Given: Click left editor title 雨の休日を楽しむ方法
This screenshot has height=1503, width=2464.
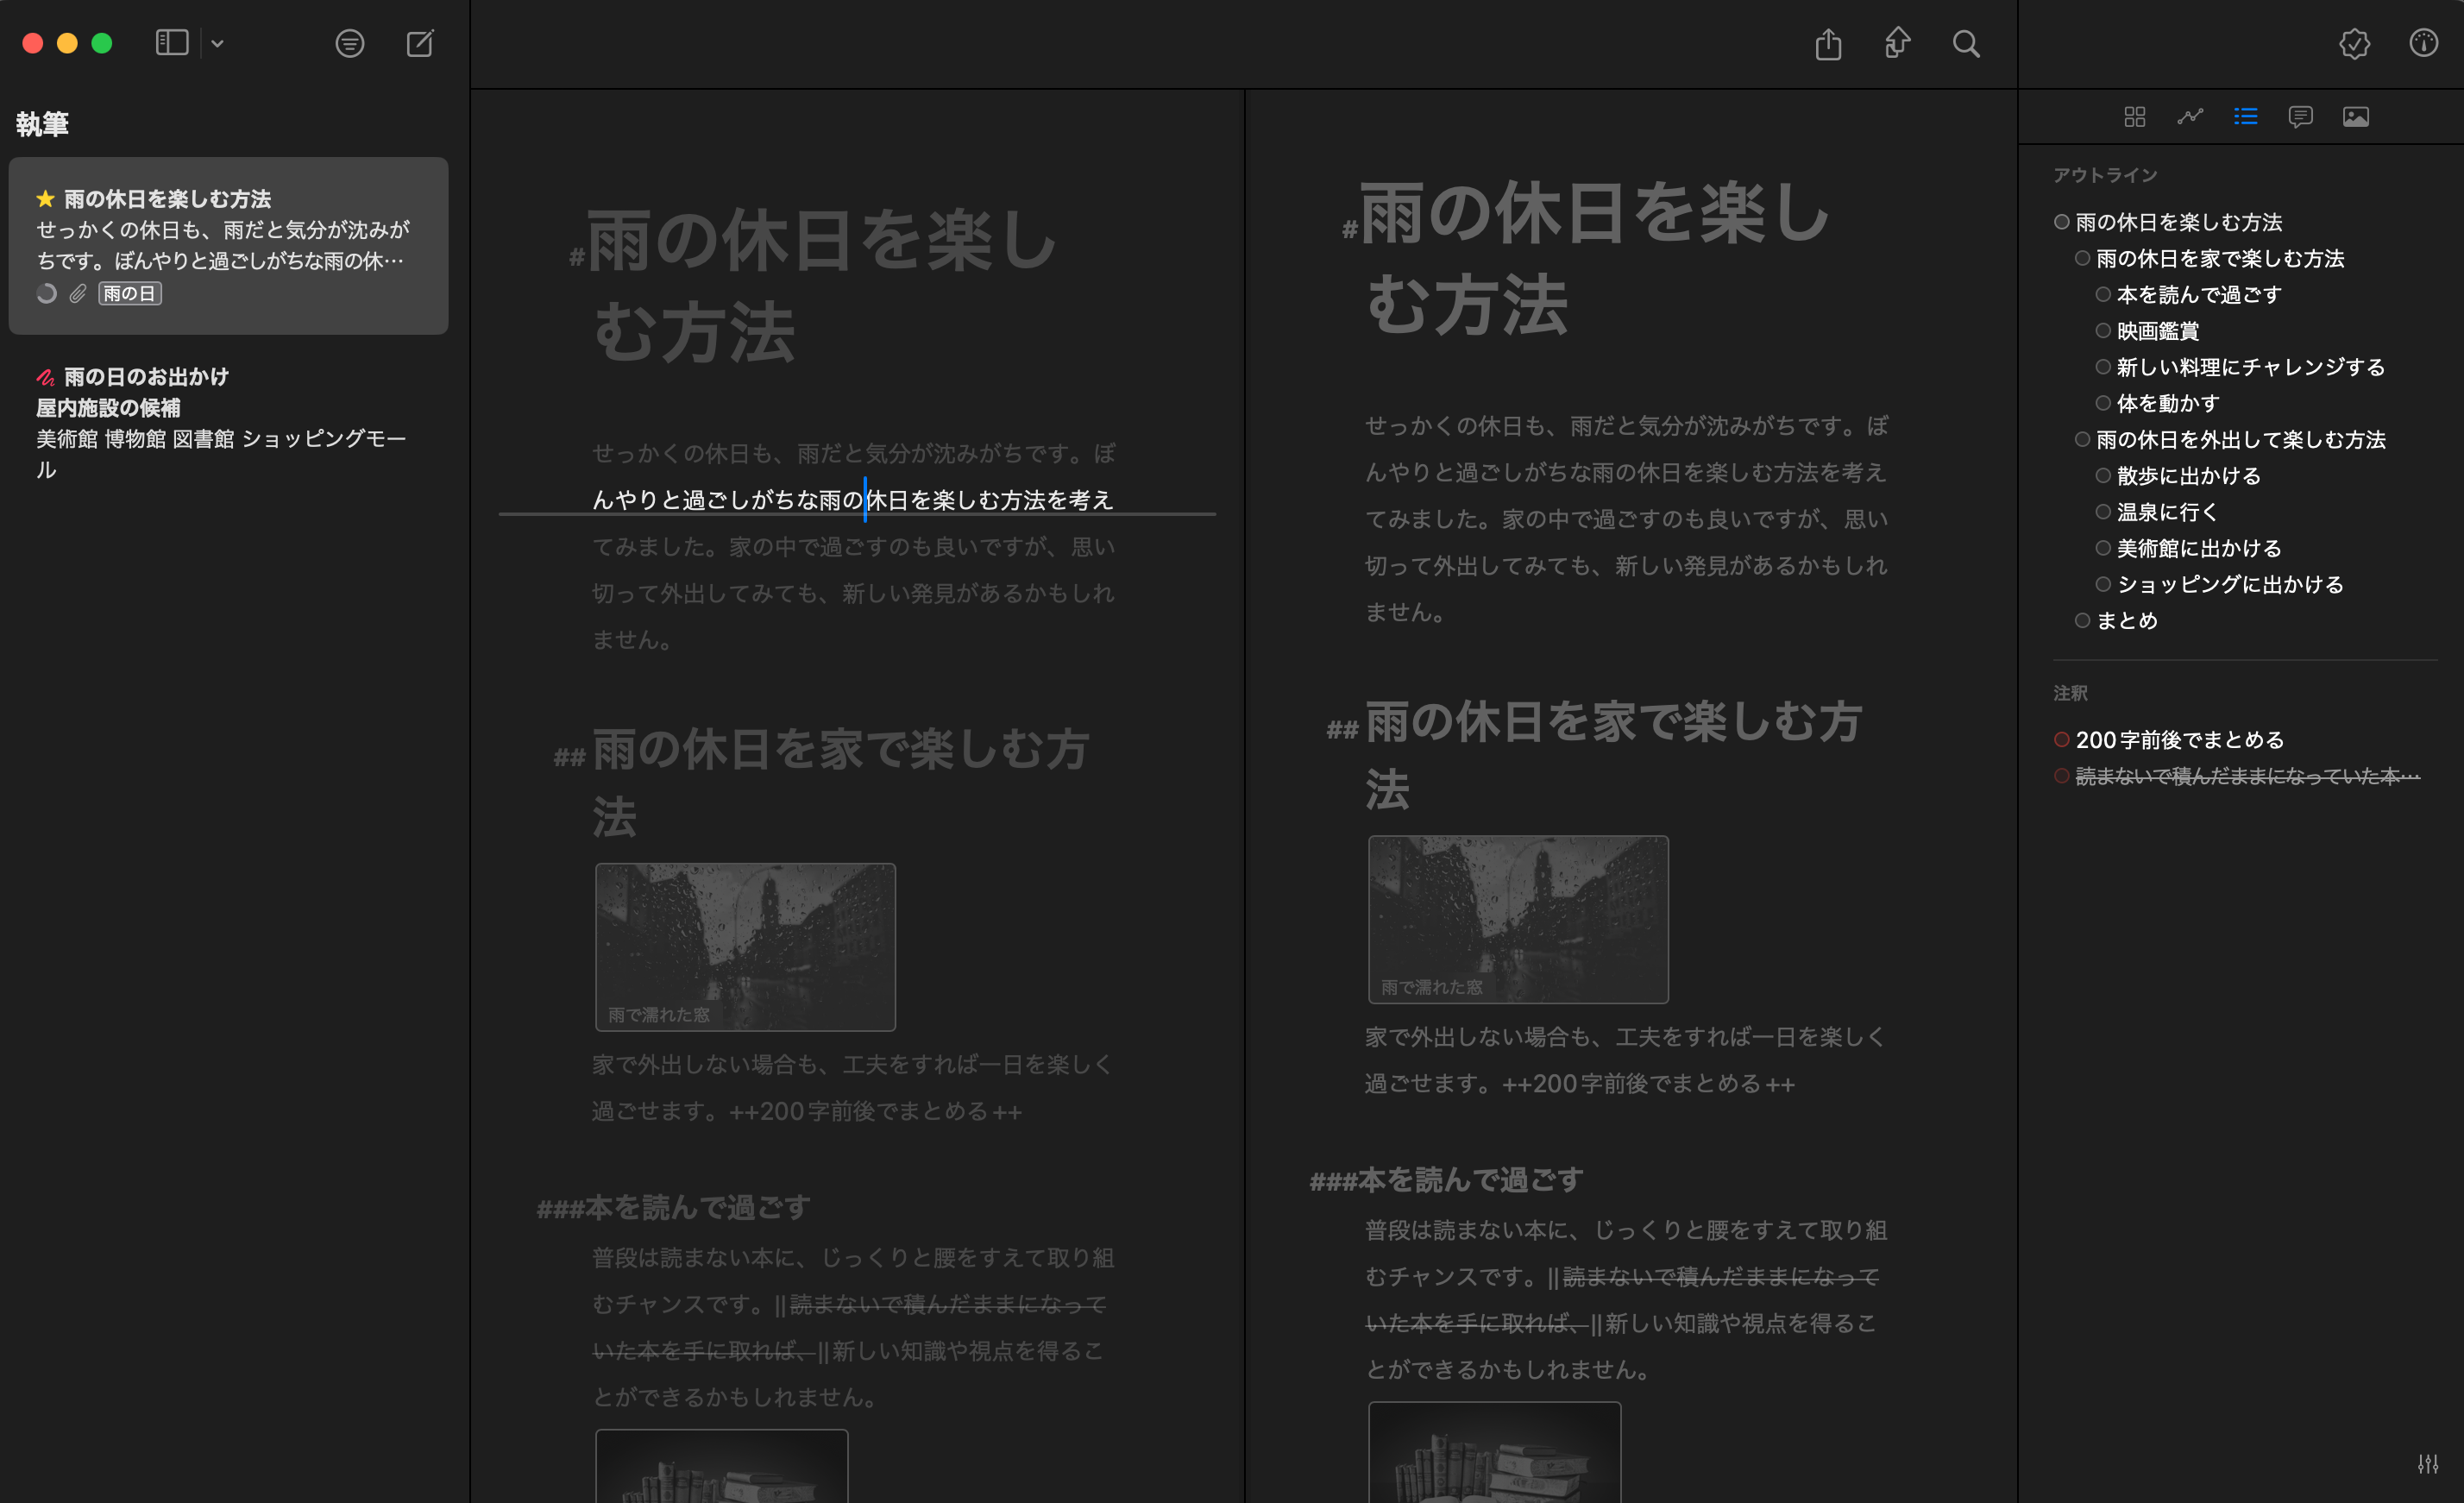Looking at the screenshot, I should [822, 286].
